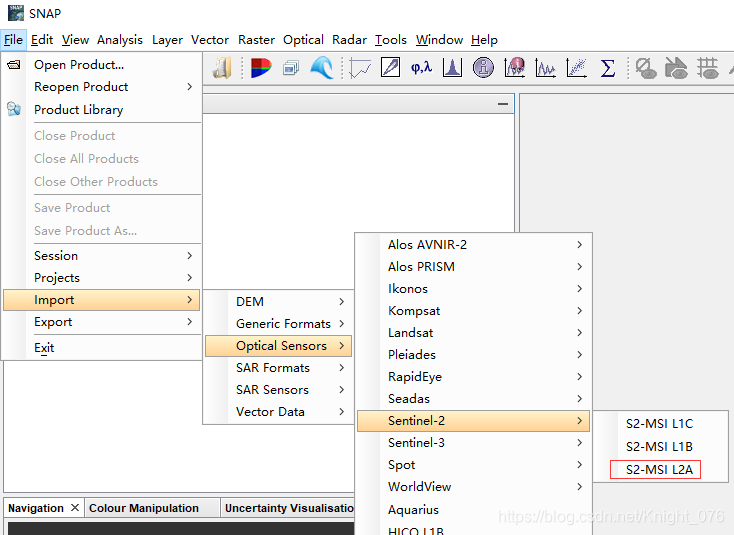The height and width of the screenshot is (535, 734).
Task: Open the histogram tool icon
Action: tap(452, 68)
